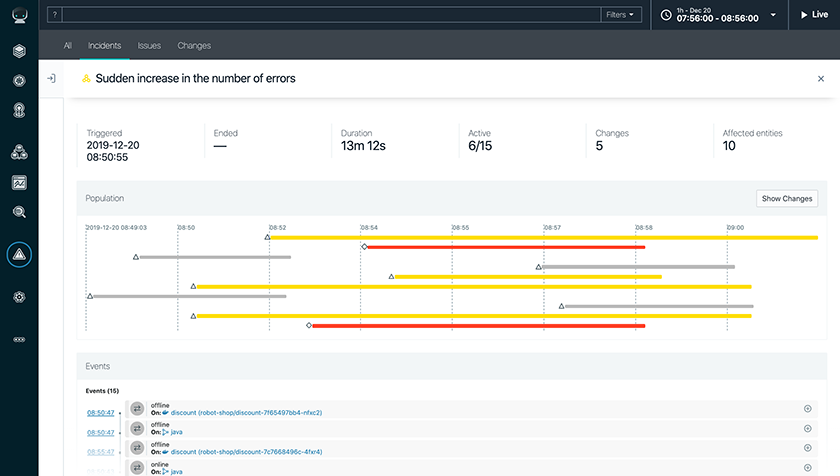Open the three-cubes cluster sidebar icon
The width and height of the screenshot is (840, 476).
[x=19, y=153]
